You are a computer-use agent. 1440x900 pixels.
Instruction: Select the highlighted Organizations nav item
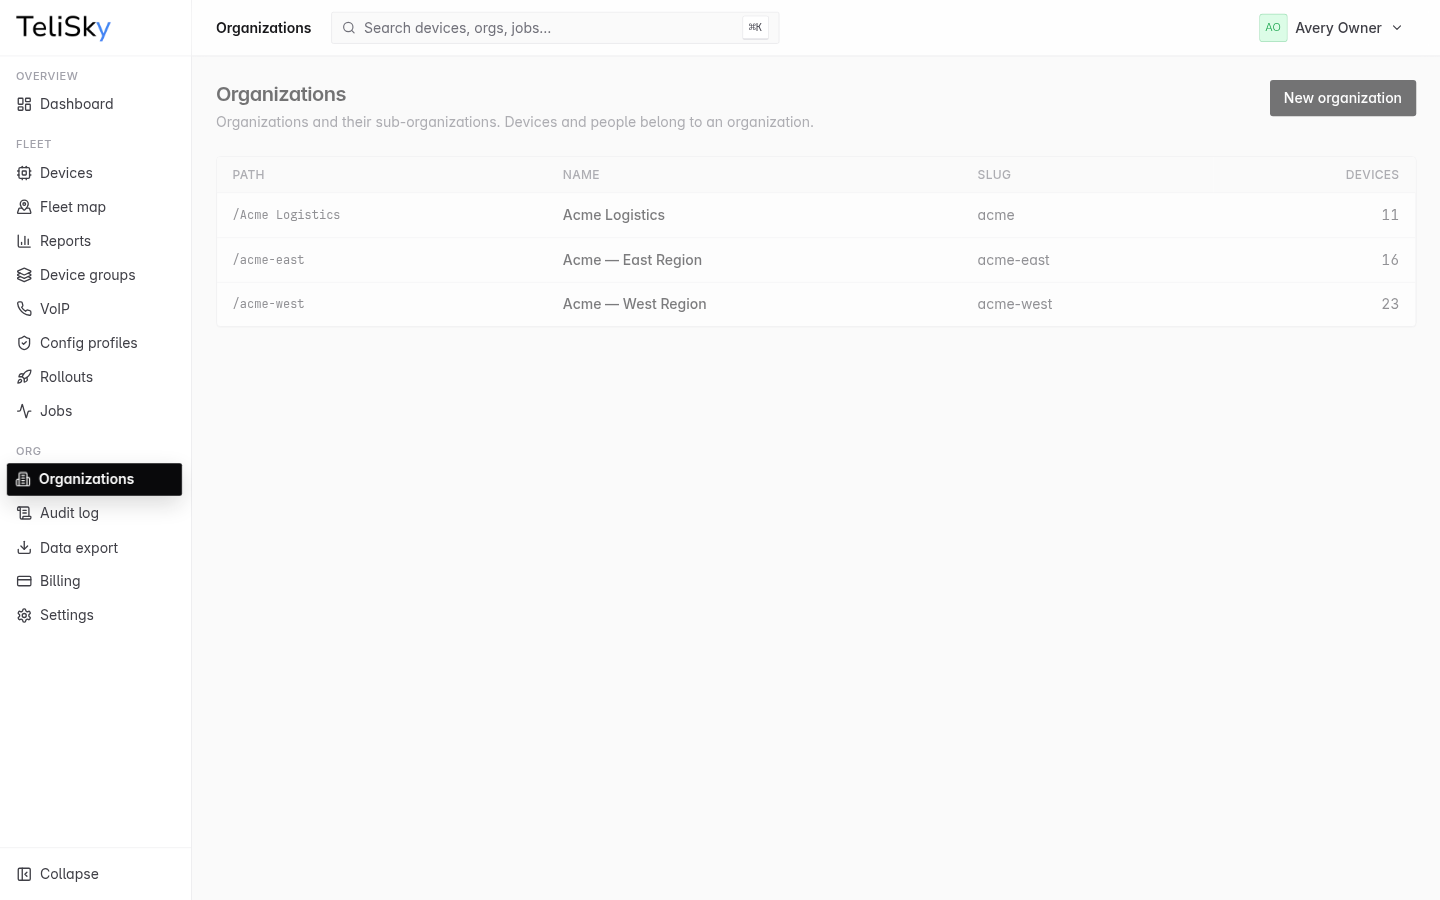(94, 479)
